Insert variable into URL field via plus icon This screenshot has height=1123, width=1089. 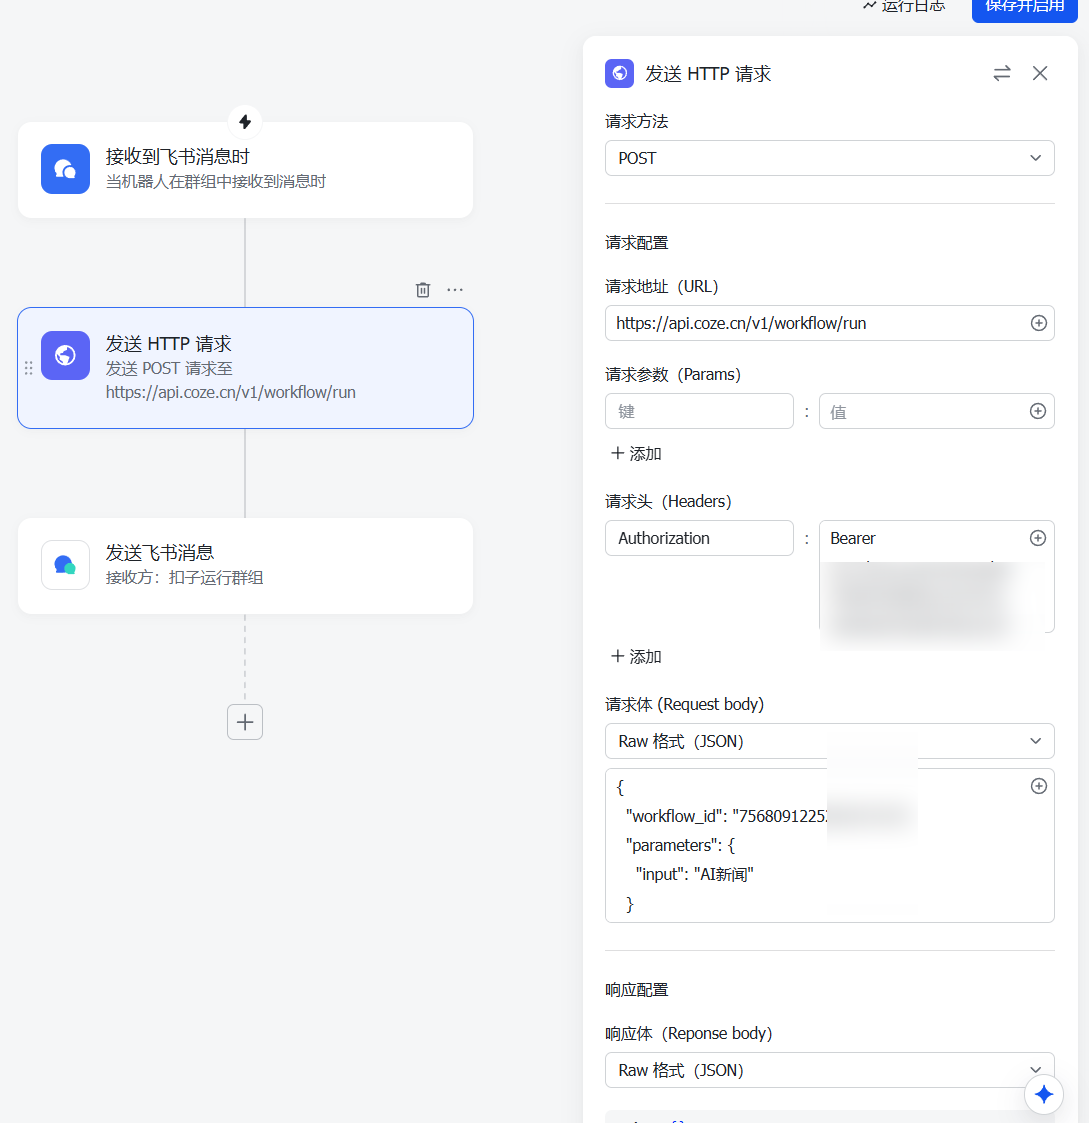coord(1038,323)
